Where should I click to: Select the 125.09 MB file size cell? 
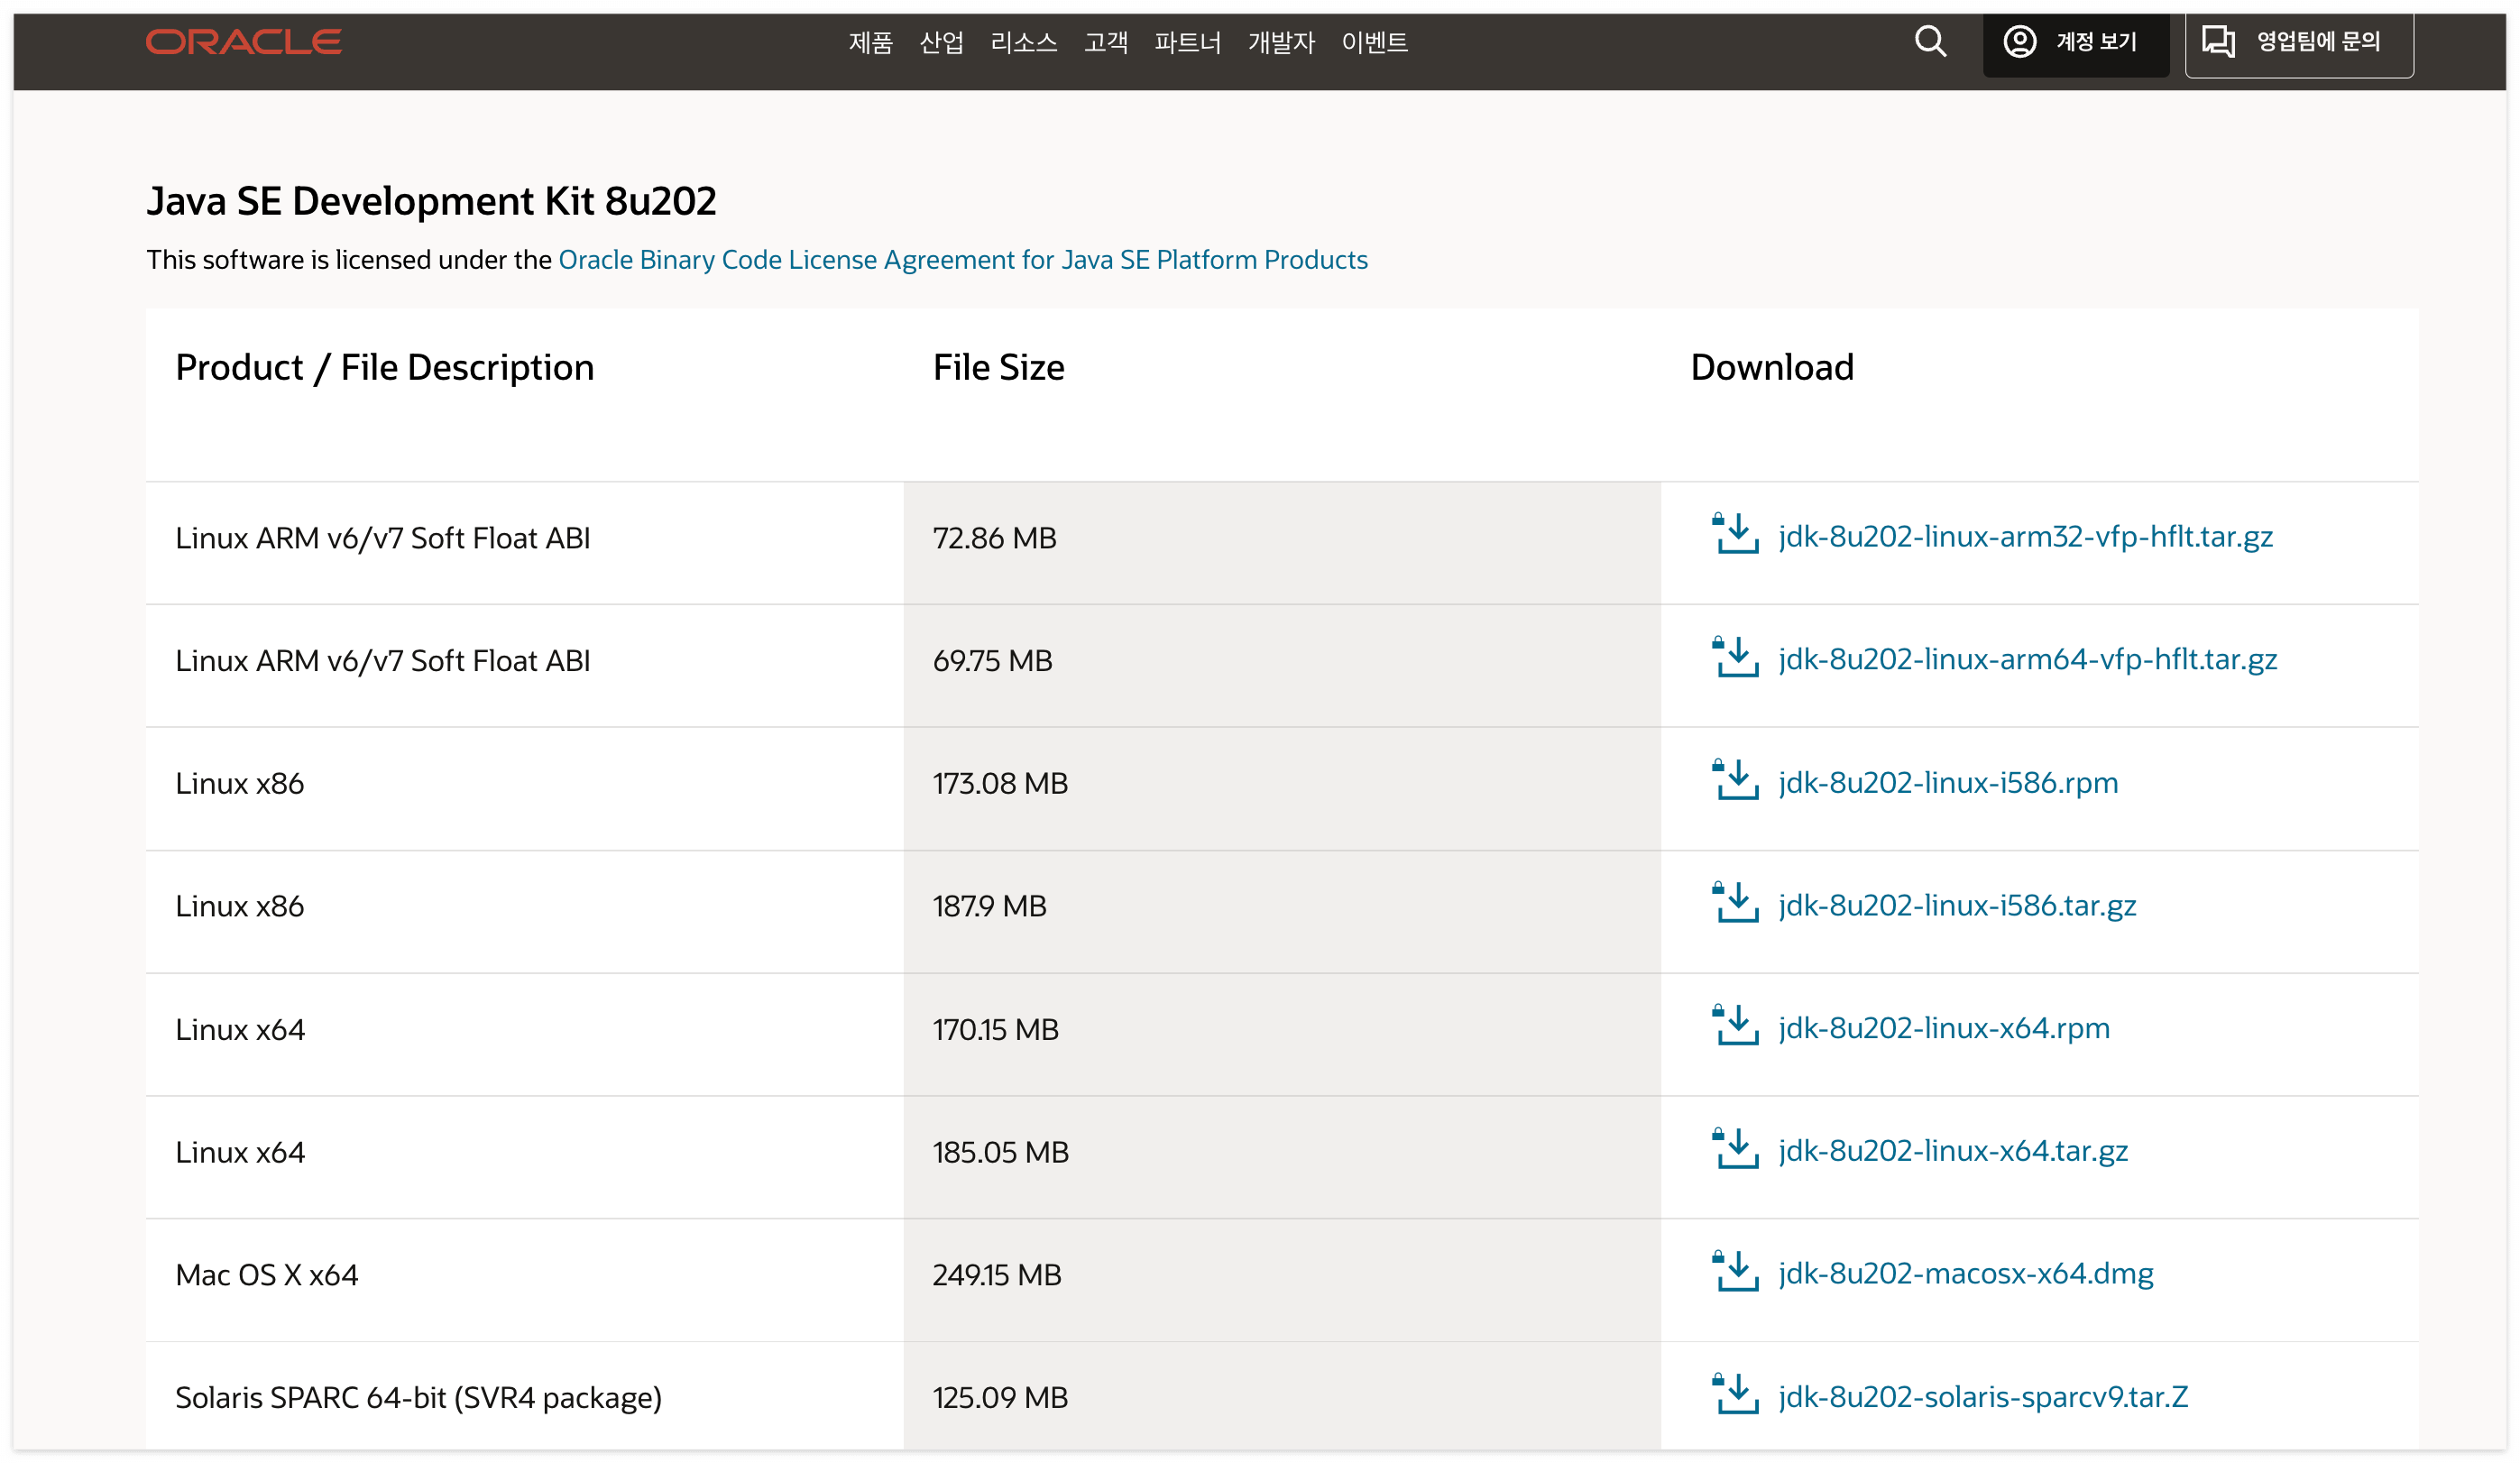1282,1396
